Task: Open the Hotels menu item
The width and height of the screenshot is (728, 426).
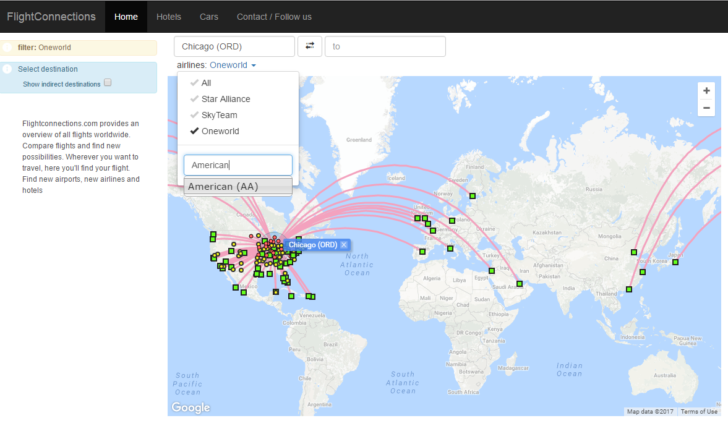Action: pyautogui.click(x=169, y=17)
